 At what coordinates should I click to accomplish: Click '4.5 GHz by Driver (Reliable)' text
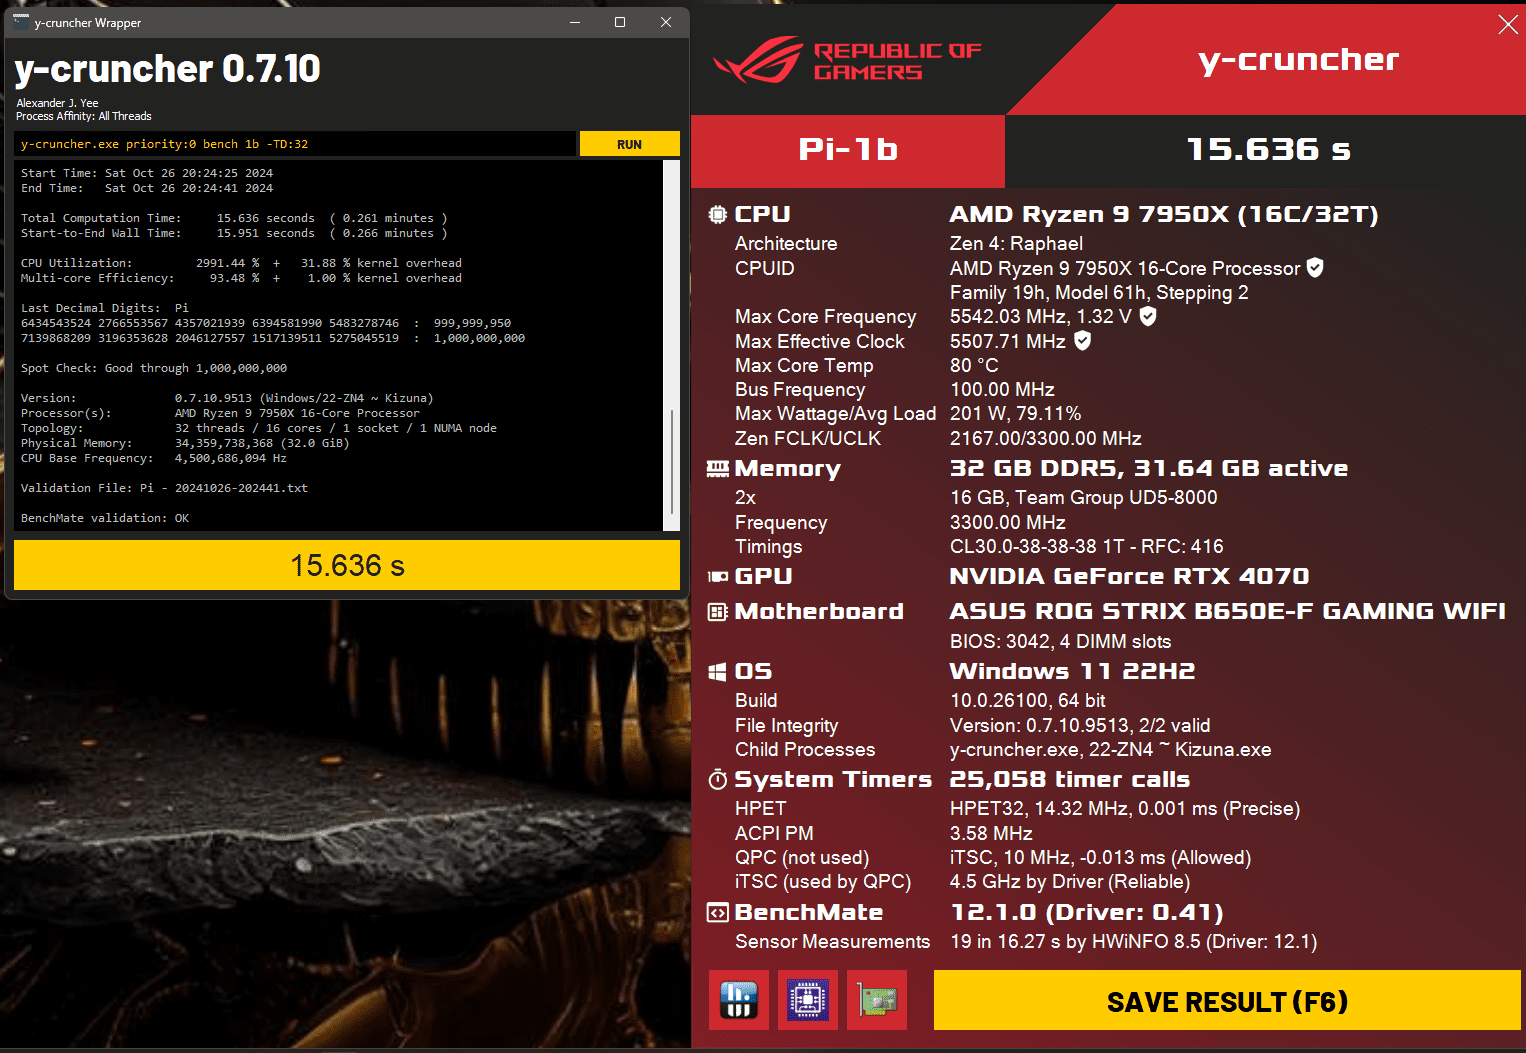(x=1070, y=882)
